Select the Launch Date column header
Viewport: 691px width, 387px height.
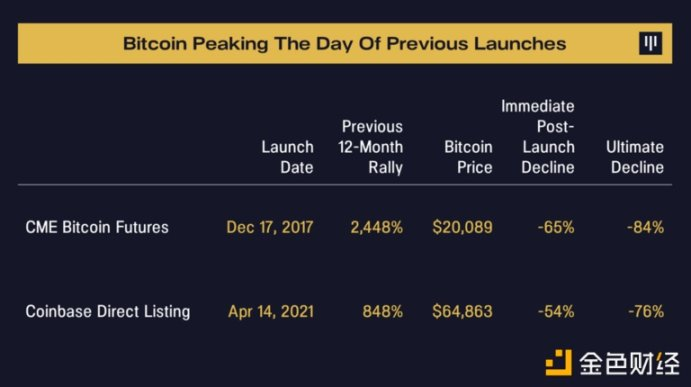point(287,157)
